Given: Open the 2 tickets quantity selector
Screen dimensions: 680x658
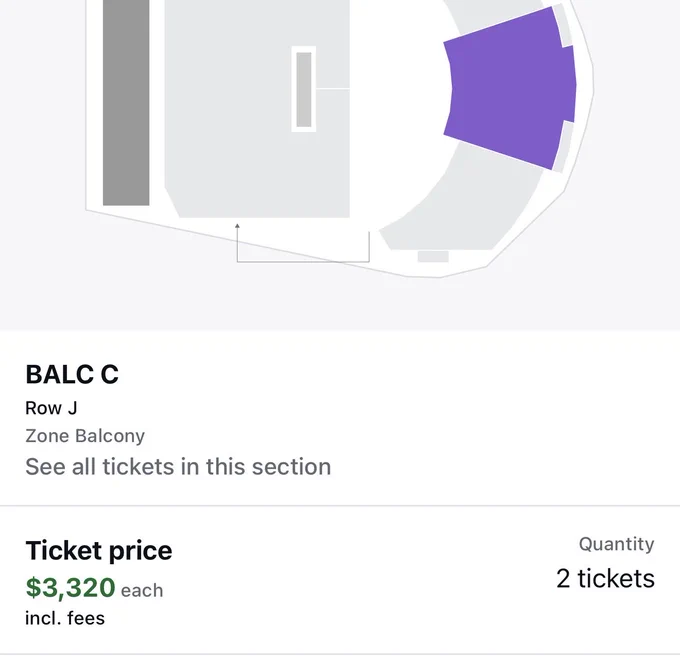Looking at the screenshot, I should (x=605, y=579).
